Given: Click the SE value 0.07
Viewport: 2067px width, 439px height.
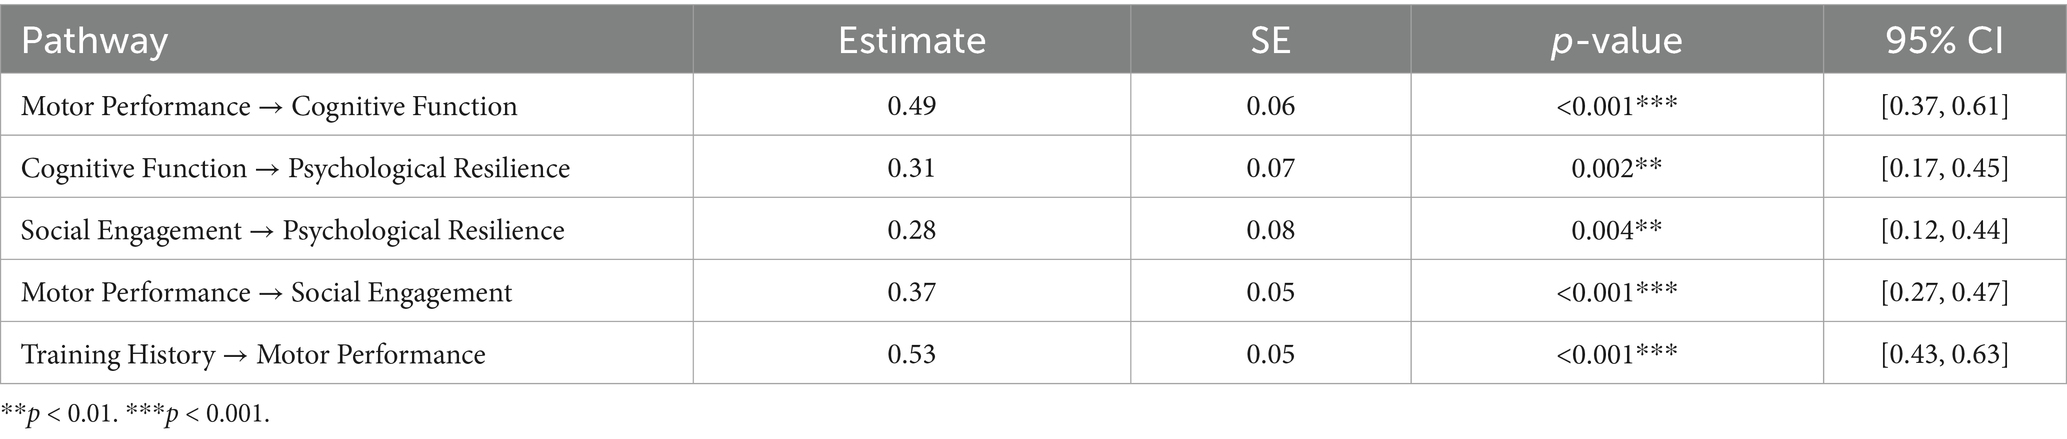Looking at the screenshot, I should point(1270,168).
